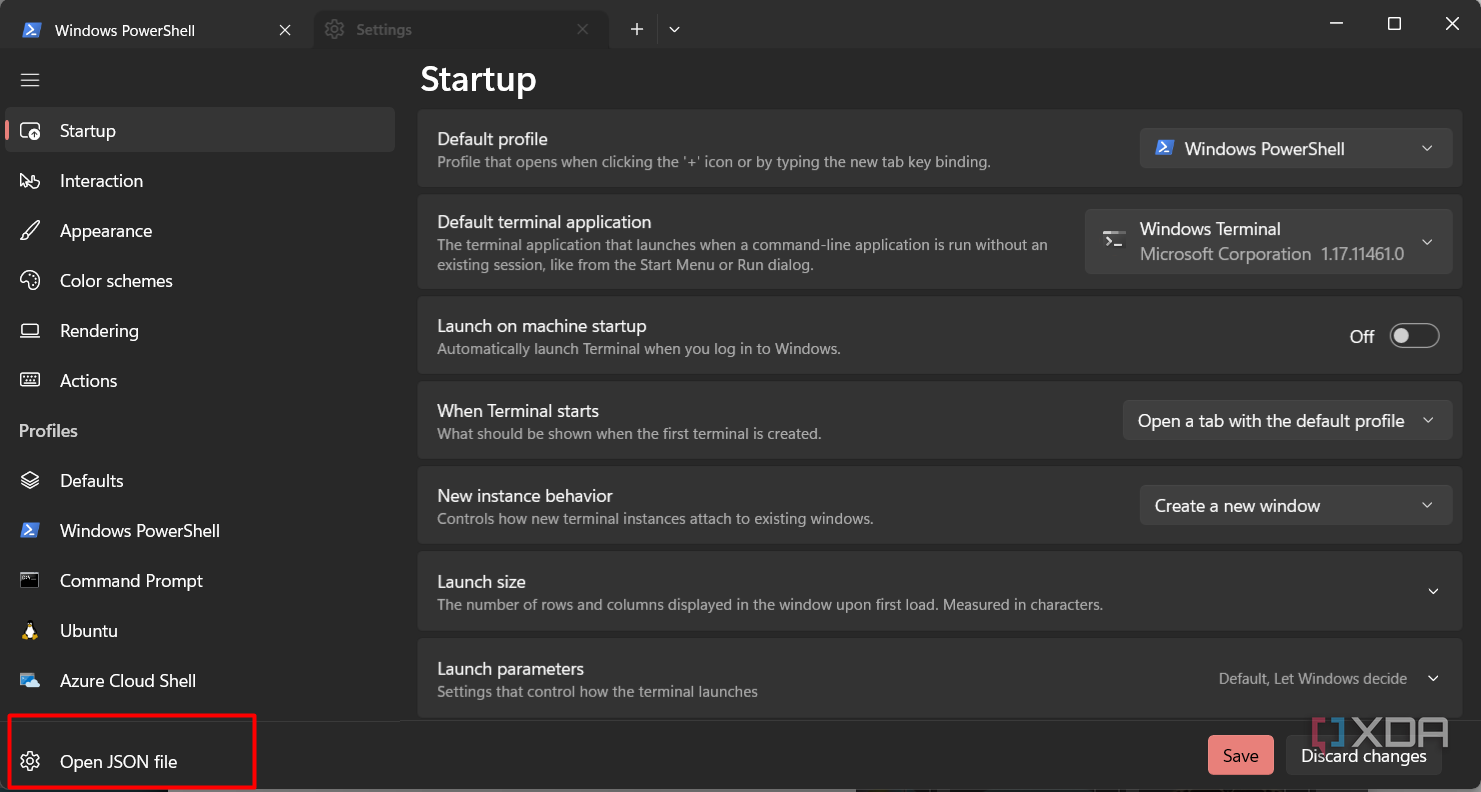
Task: Click the Discard changes button
Action: 1363,756
